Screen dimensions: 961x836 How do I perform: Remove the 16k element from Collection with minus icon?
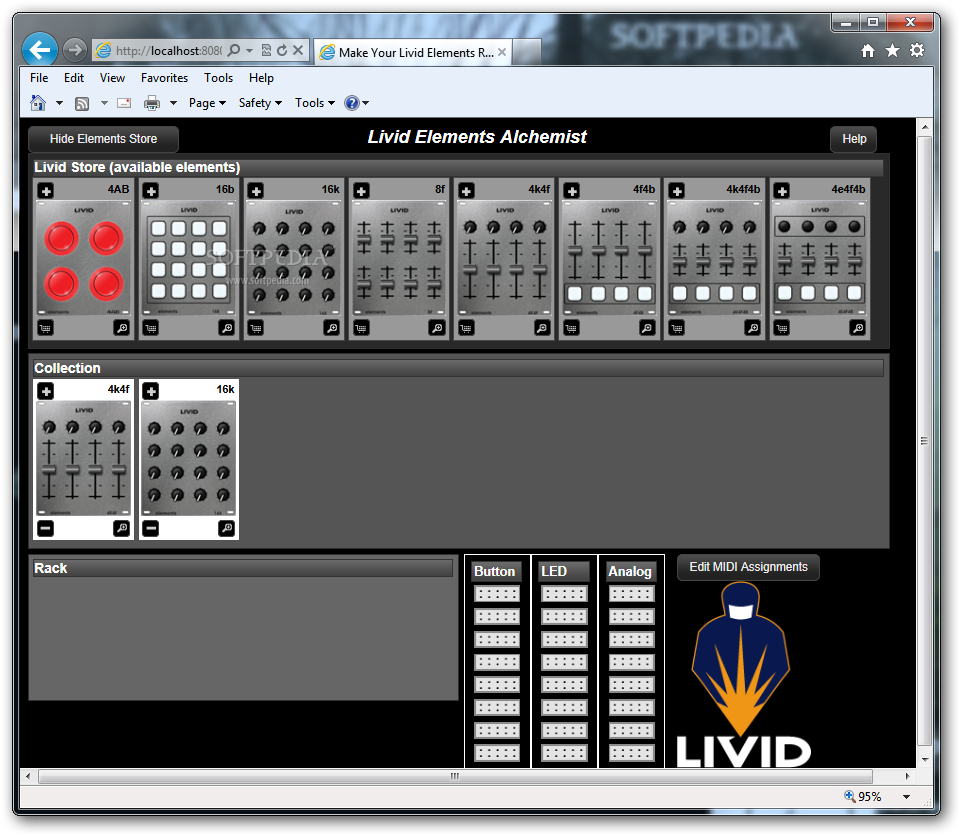[150, 528]
